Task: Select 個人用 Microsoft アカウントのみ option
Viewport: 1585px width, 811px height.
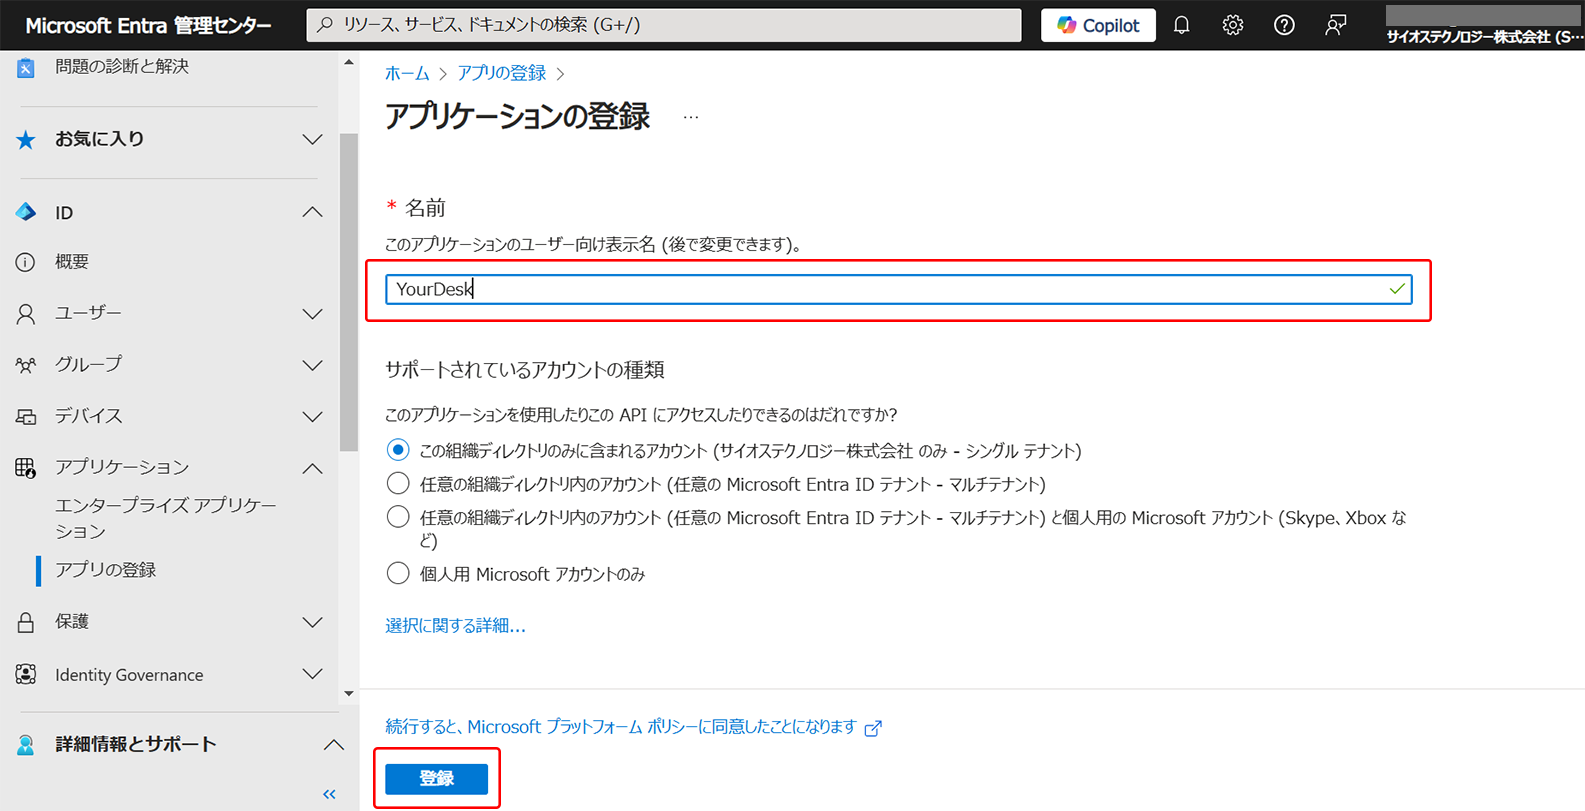Action: tap(398, 573)
